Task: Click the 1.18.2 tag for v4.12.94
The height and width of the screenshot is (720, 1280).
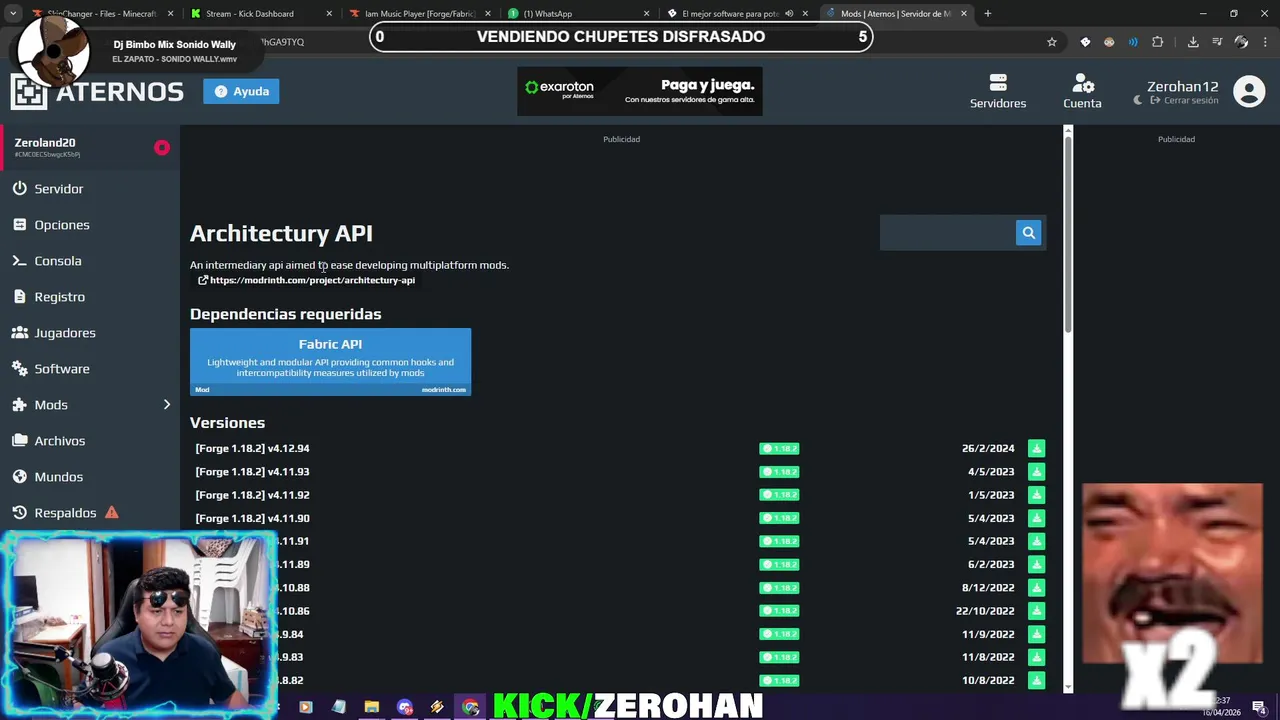Action: pyautogui.click(x=779, y=448)
